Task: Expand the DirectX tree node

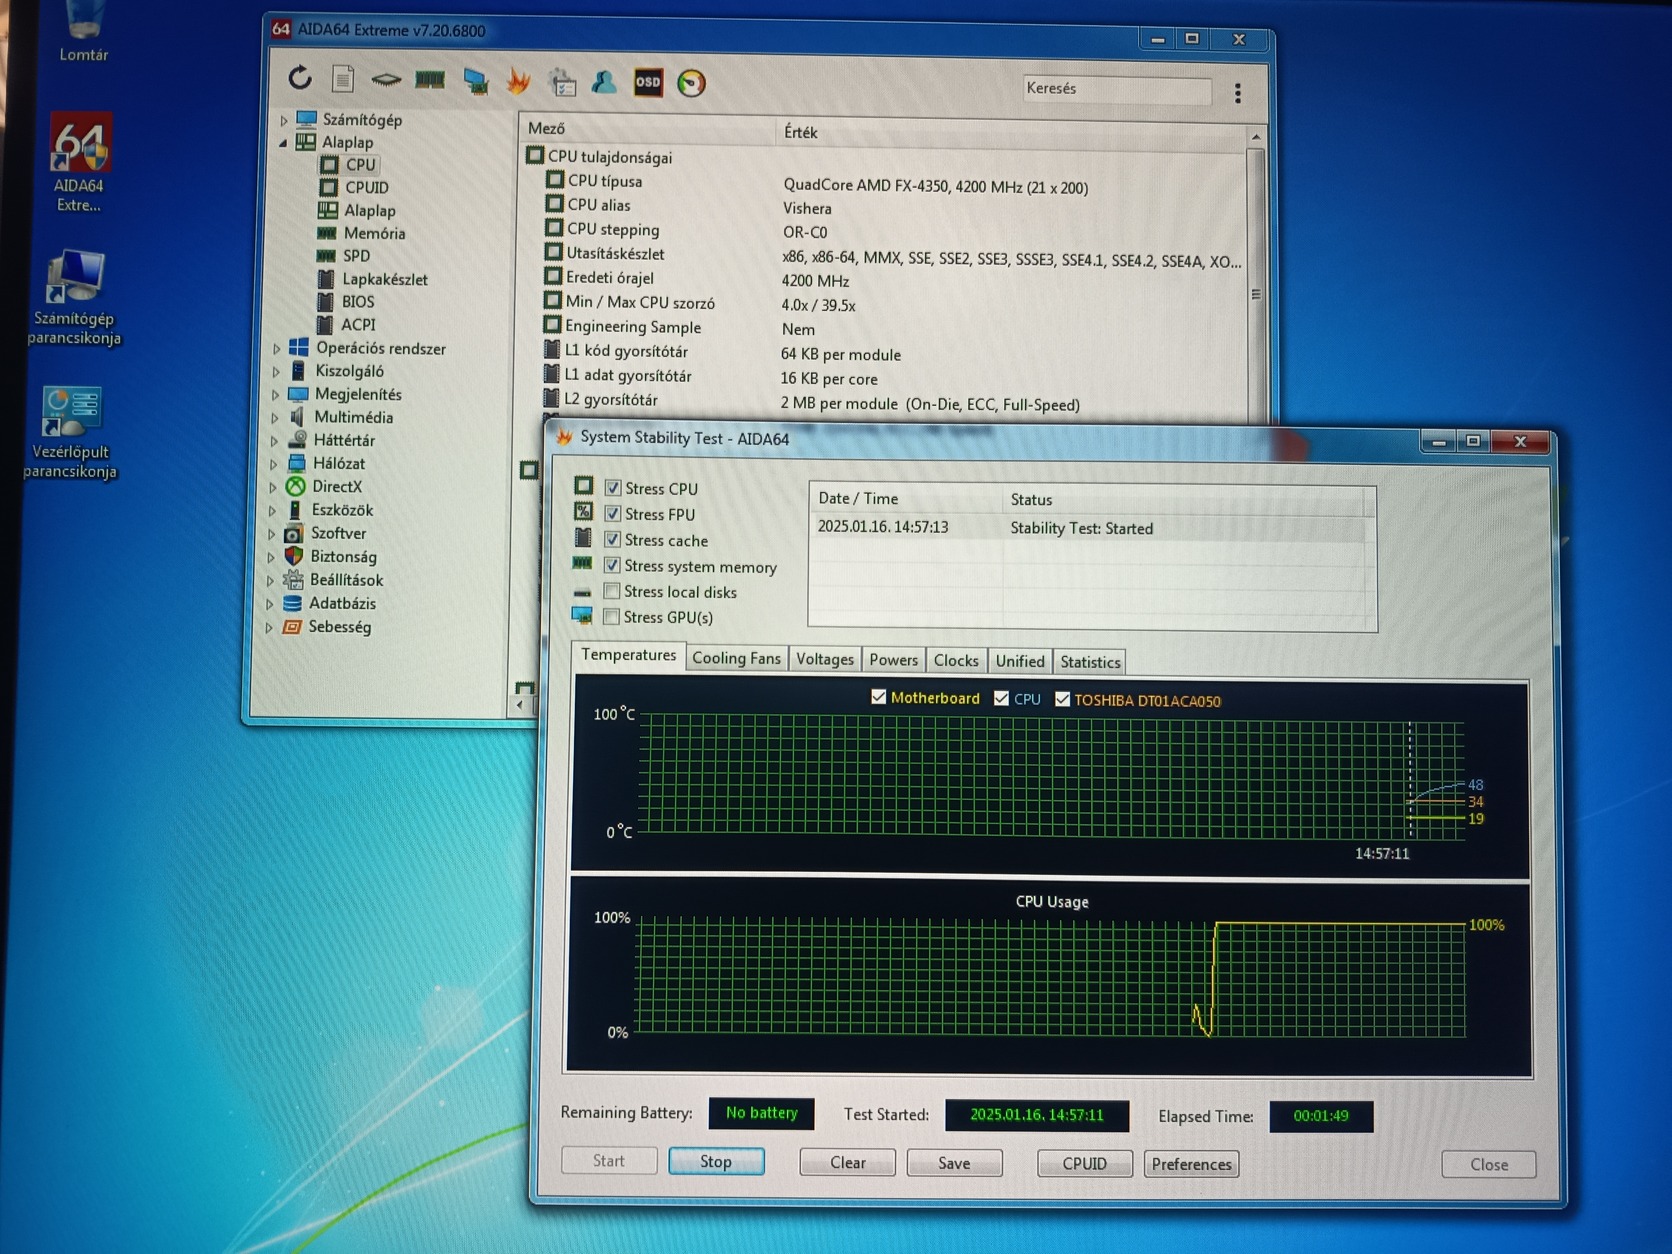Action: tap(274, 487)
